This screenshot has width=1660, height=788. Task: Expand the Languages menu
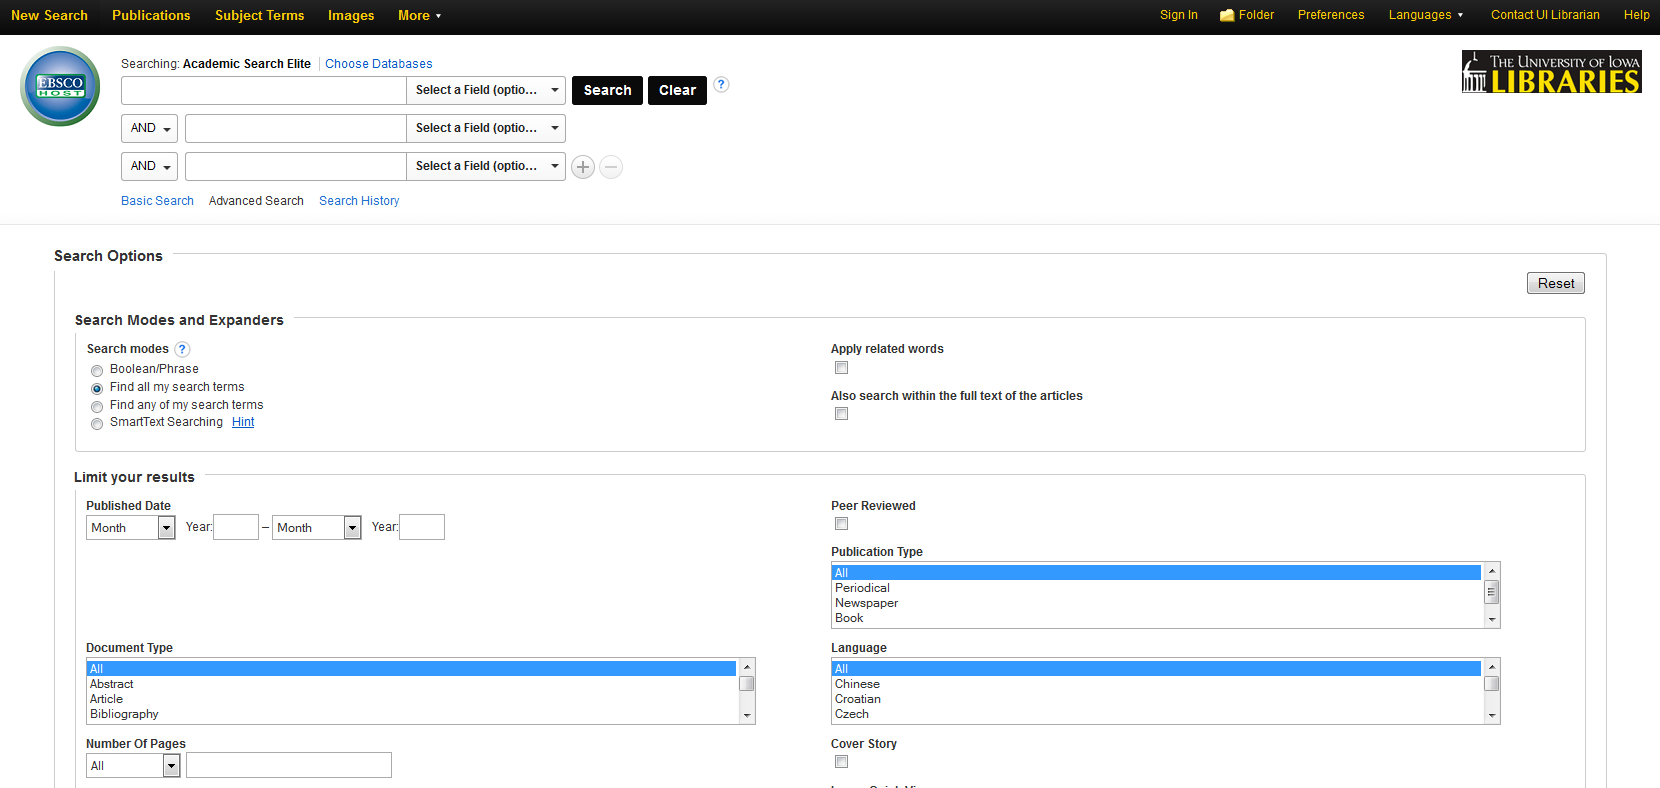(x=1425, y=15)
